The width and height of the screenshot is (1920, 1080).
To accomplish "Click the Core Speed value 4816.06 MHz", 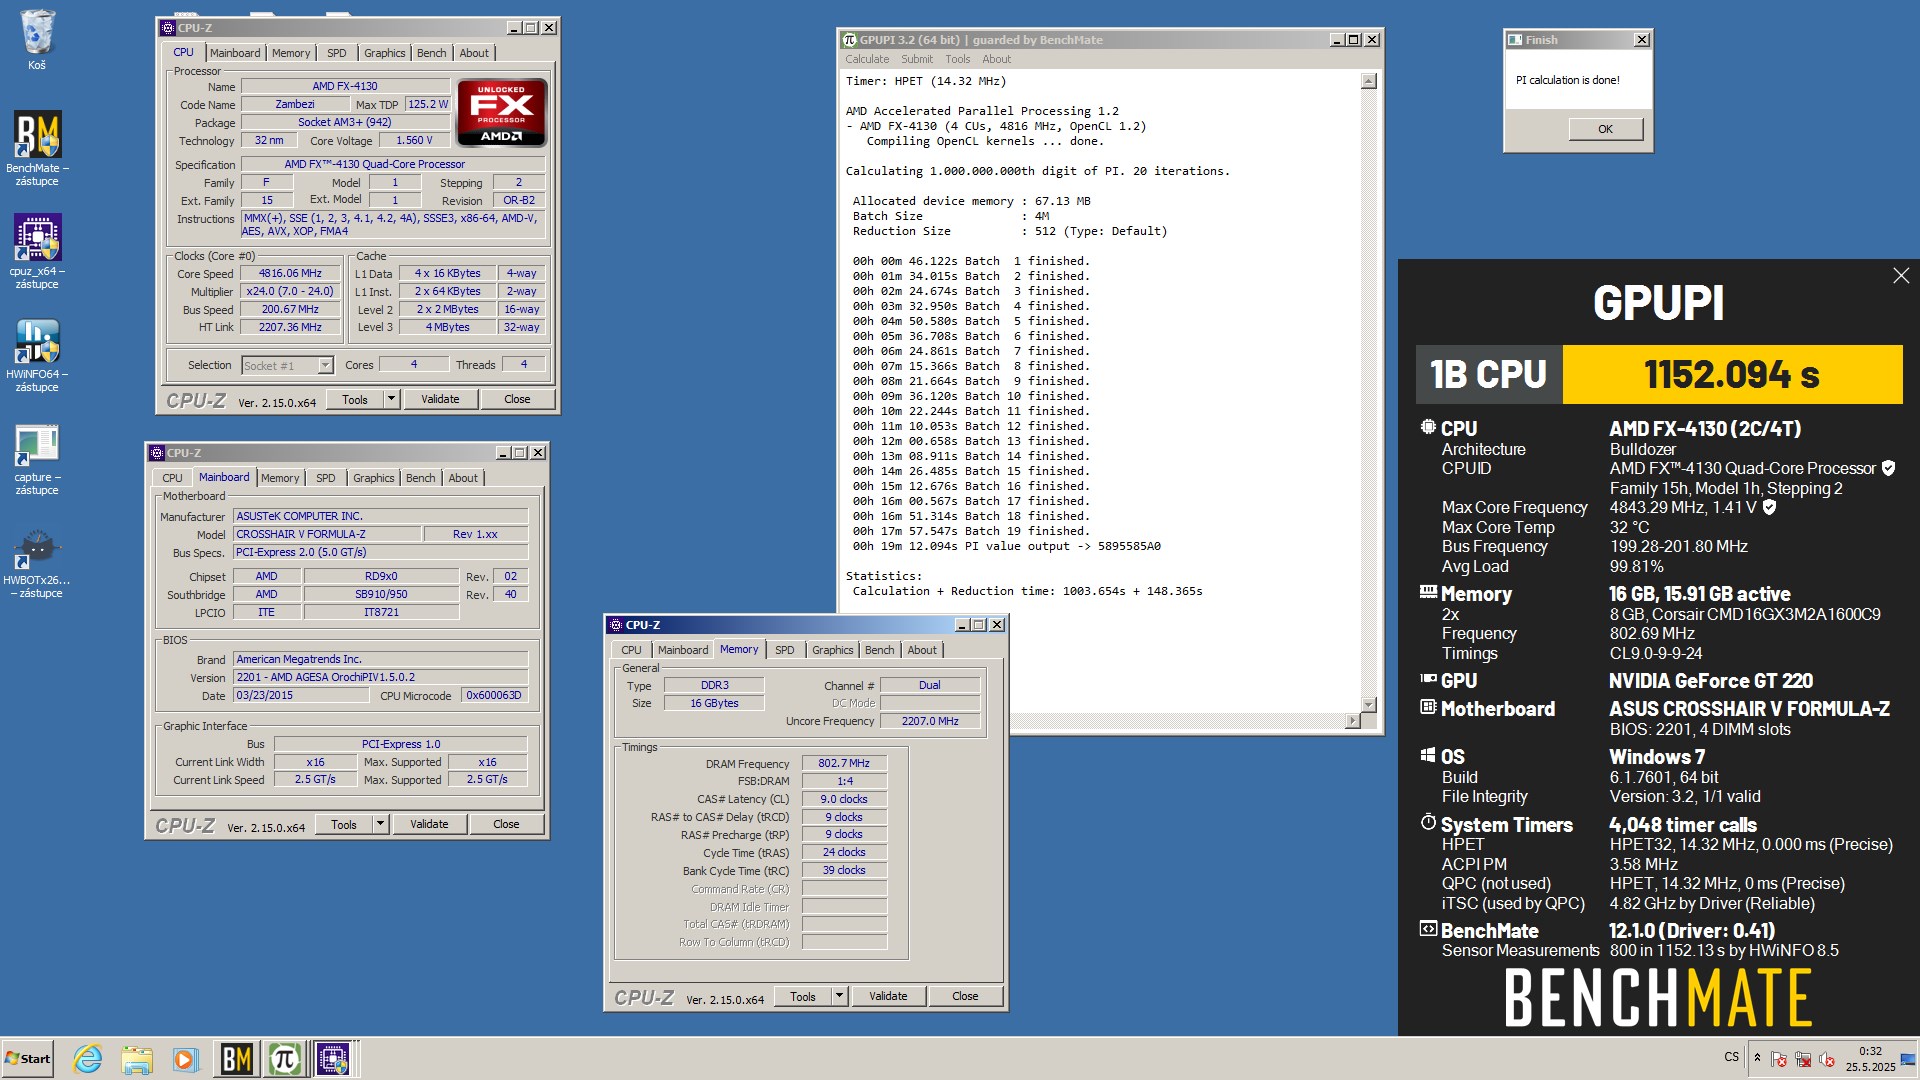I will (291, 273).
